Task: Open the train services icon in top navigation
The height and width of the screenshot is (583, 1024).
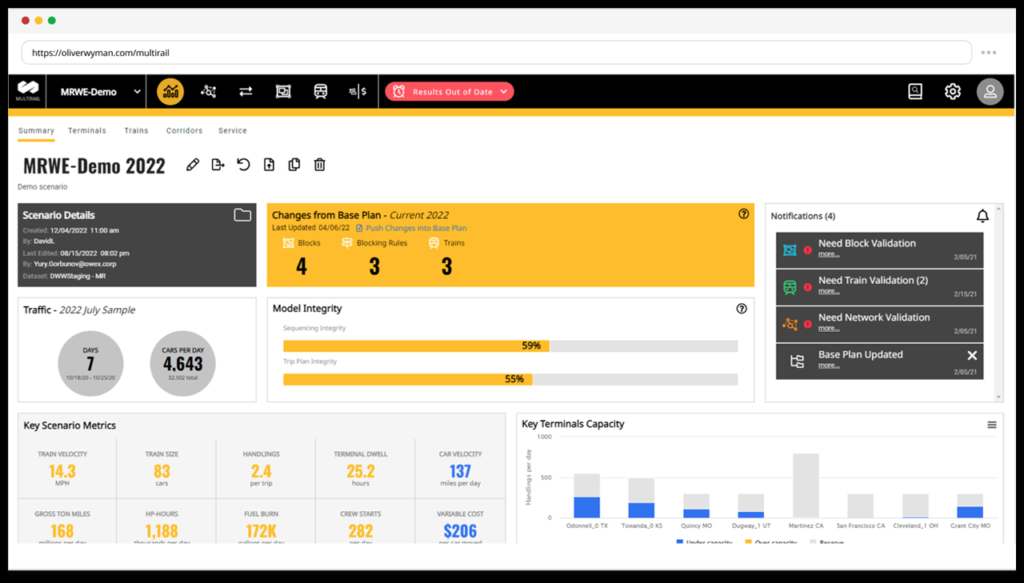Action: [x=320, y=91]
